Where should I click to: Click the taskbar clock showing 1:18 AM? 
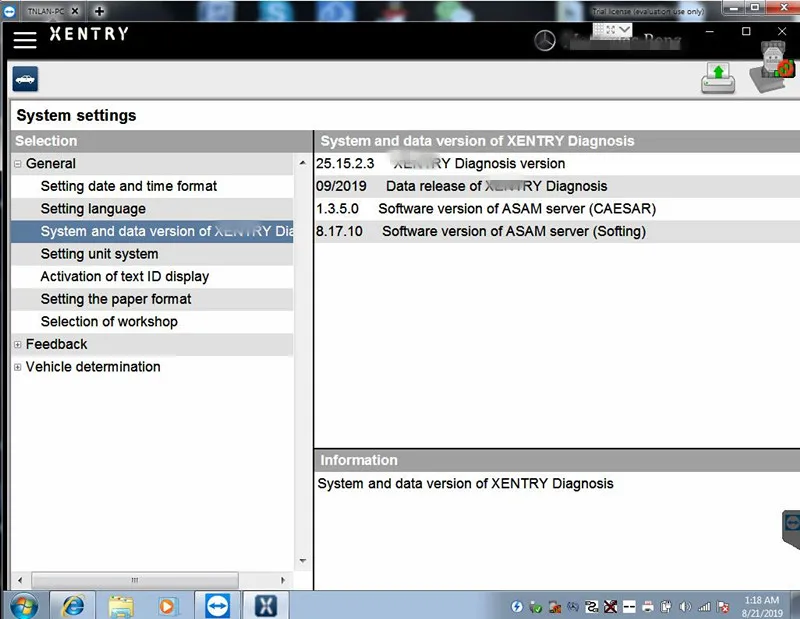tap(762, 606)
